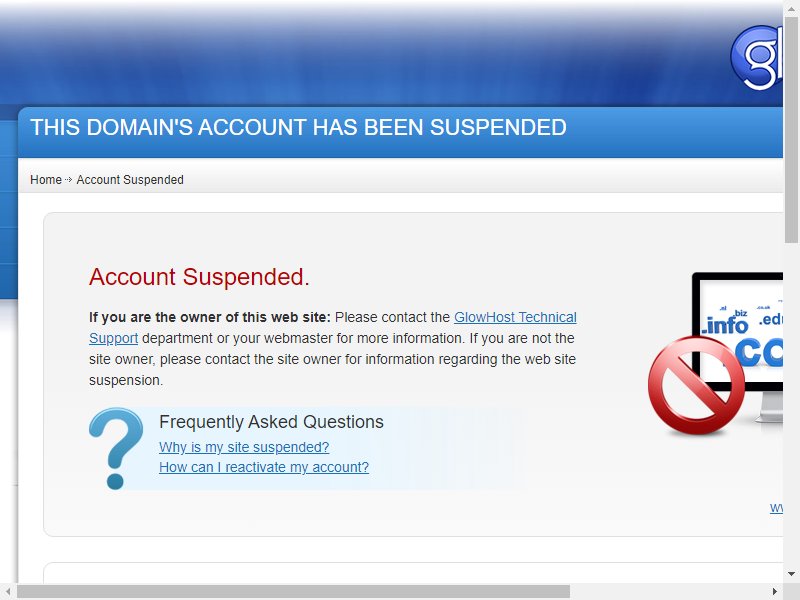Click the red prohibited sign icon
This screenshot has height=600, width=800.
click(x=696, y=386)
